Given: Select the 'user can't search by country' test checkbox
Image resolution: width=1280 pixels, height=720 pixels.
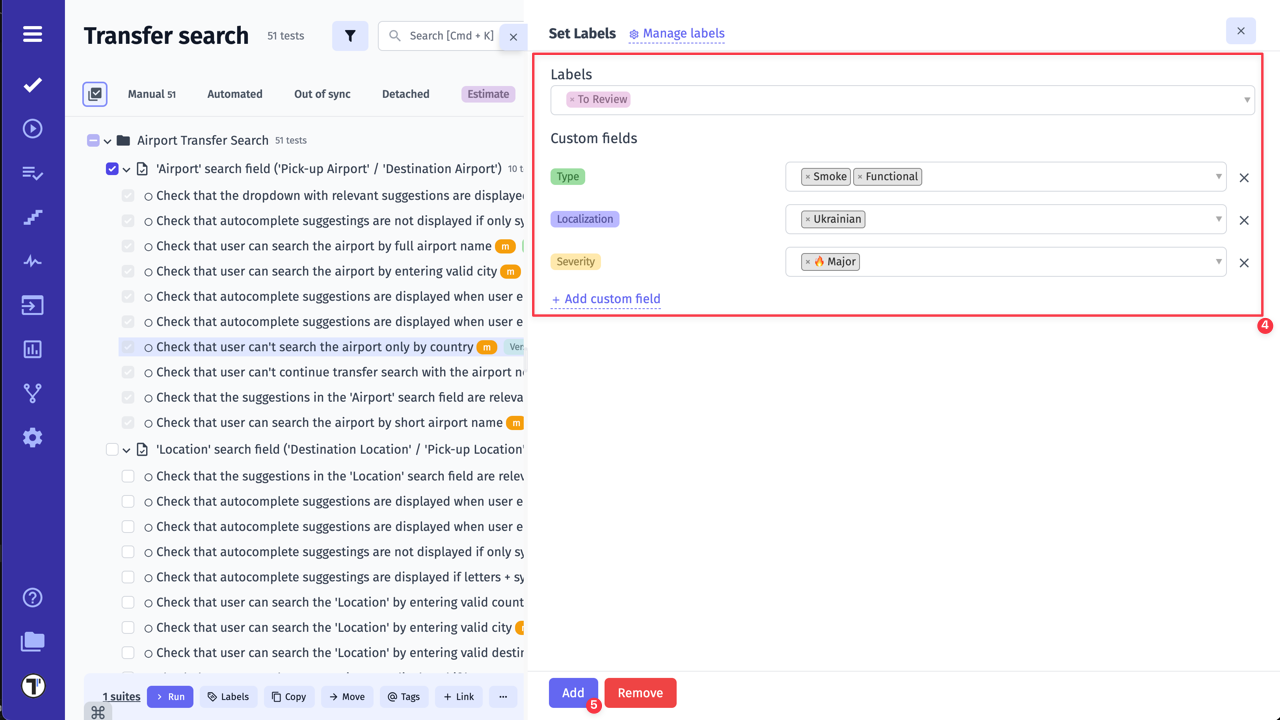Looking at the screenshot, I should [128, 346].
